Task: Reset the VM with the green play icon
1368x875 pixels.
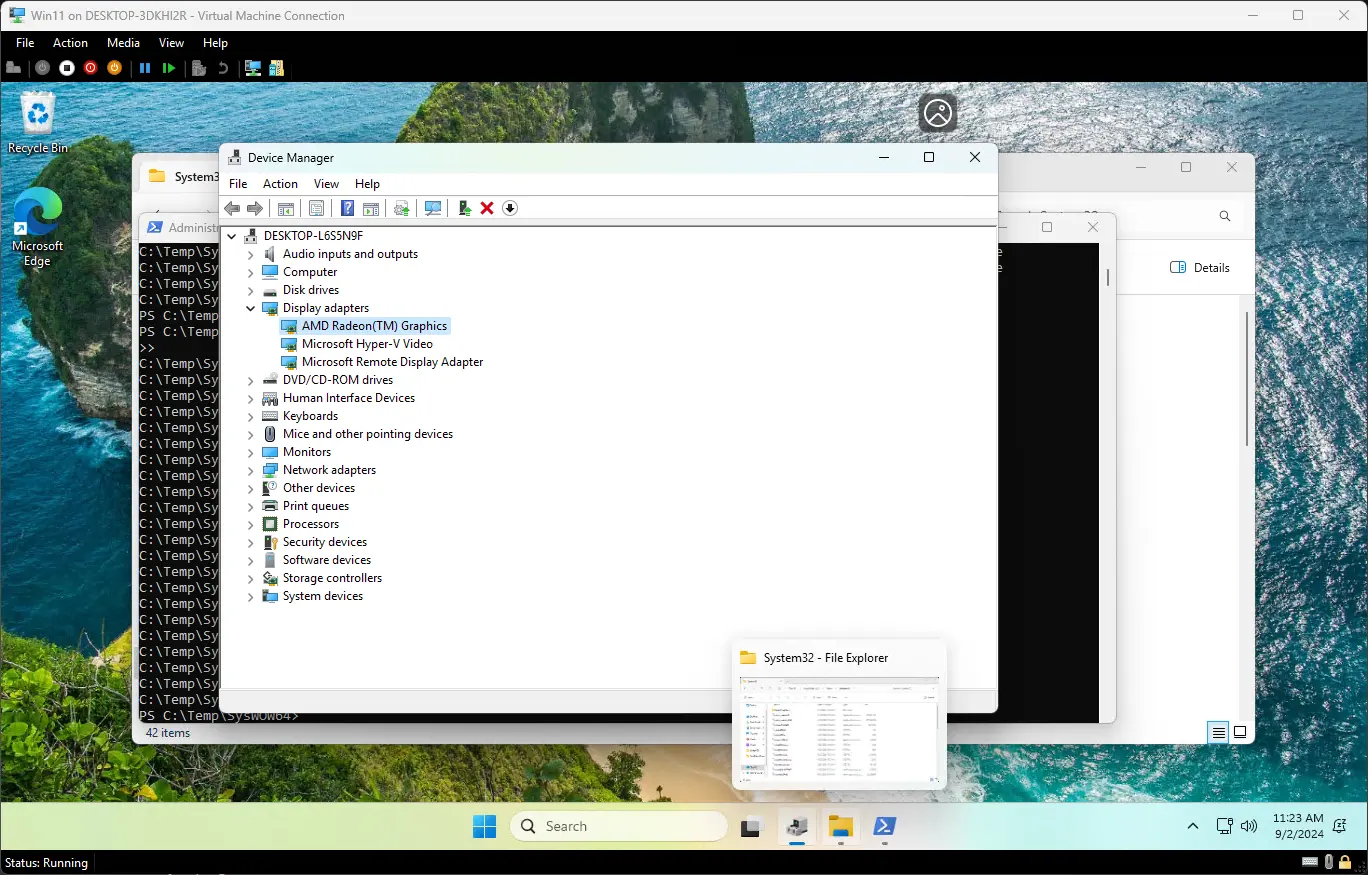Action: pyautogui.click(x=169, y=68)
